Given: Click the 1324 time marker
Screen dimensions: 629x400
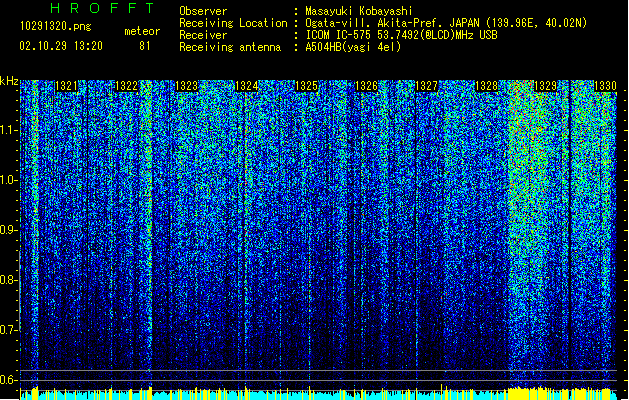Looking at the screenshot, I should click(x=246, y=86).
